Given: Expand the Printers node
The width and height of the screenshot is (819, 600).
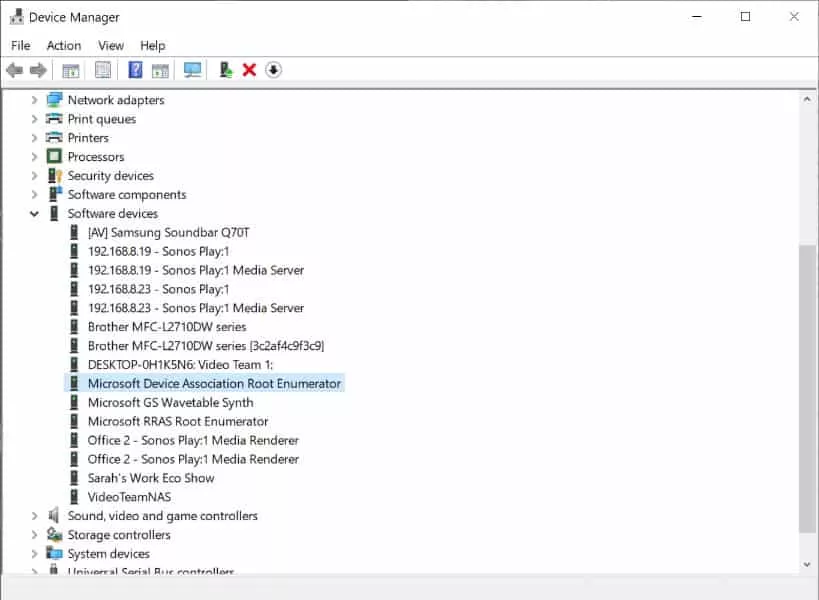Looking at the screenshot, I should (34, 138).
